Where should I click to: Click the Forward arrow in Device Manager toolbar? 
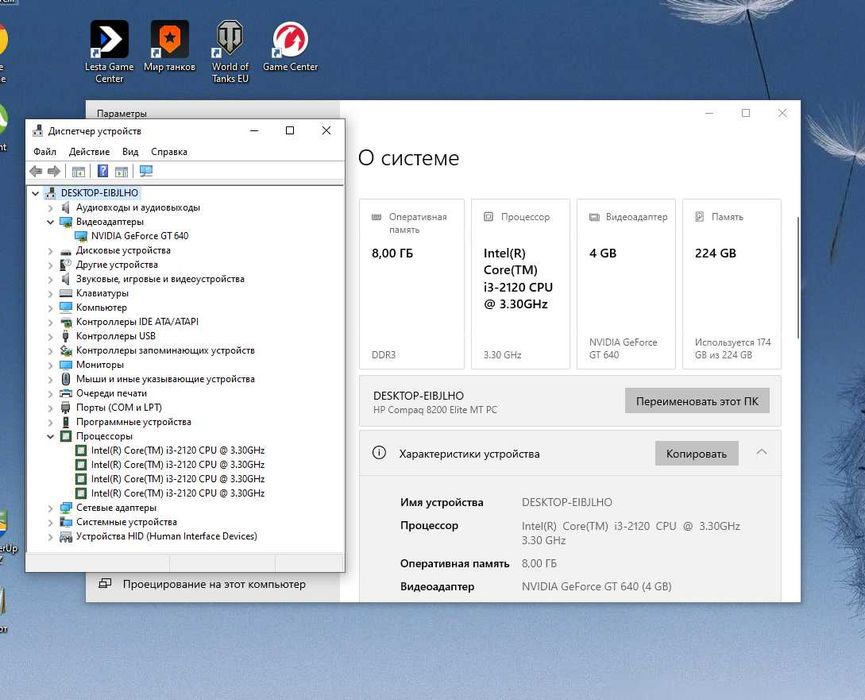[x=54, y=171]
